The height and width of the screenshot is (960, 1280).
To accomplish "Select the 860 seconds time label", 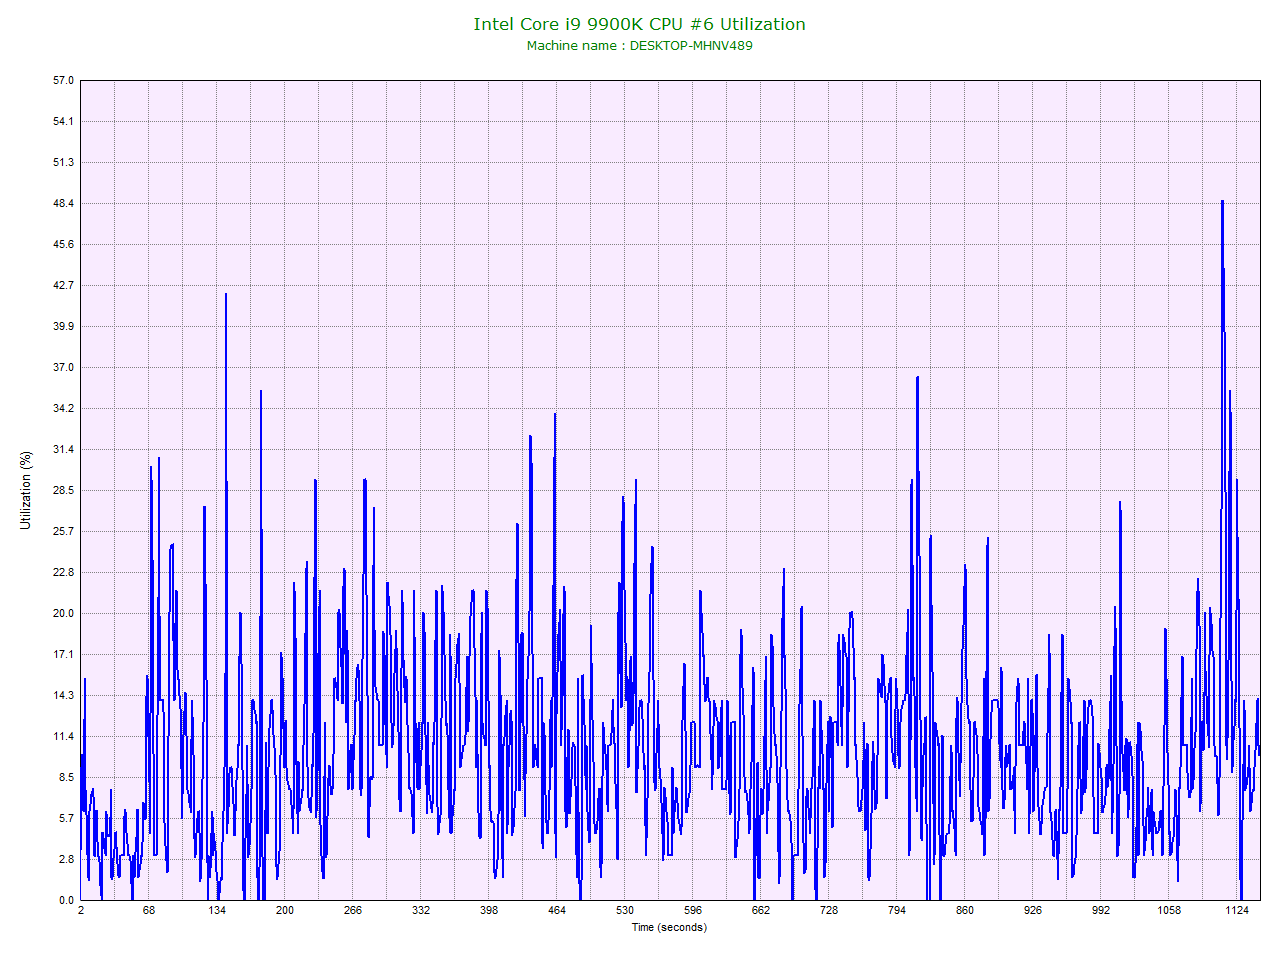I will (x=965, y=910).
